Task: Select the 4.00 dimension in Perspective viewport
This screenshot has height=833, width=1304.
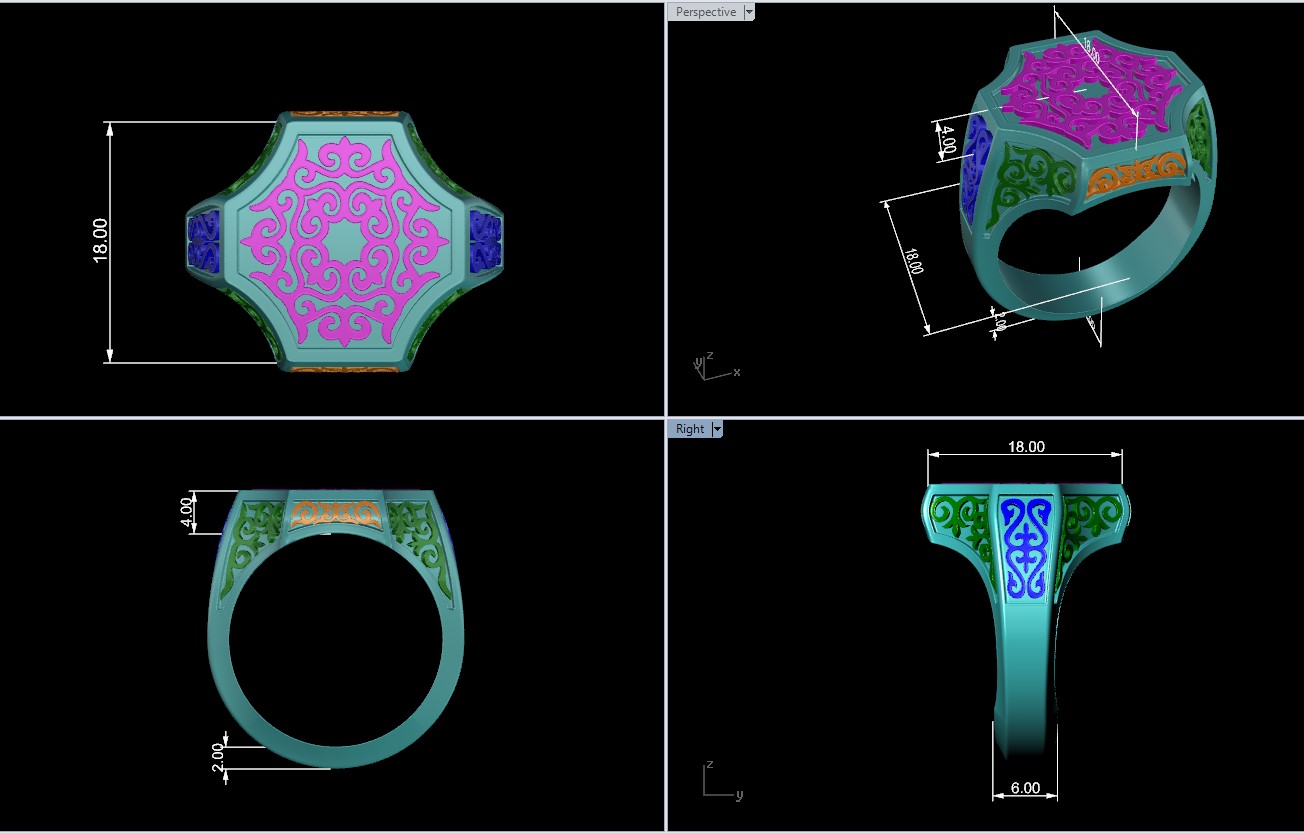Action: [948, 140]
